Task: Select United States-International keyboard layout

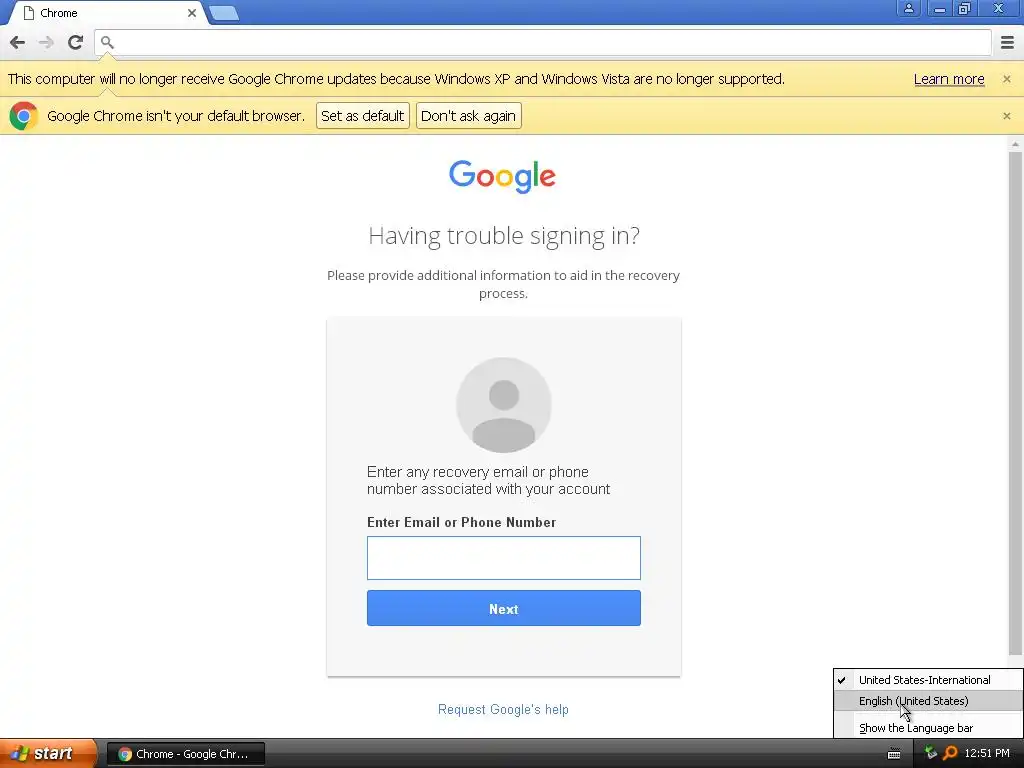Action: tap(928, 680)
